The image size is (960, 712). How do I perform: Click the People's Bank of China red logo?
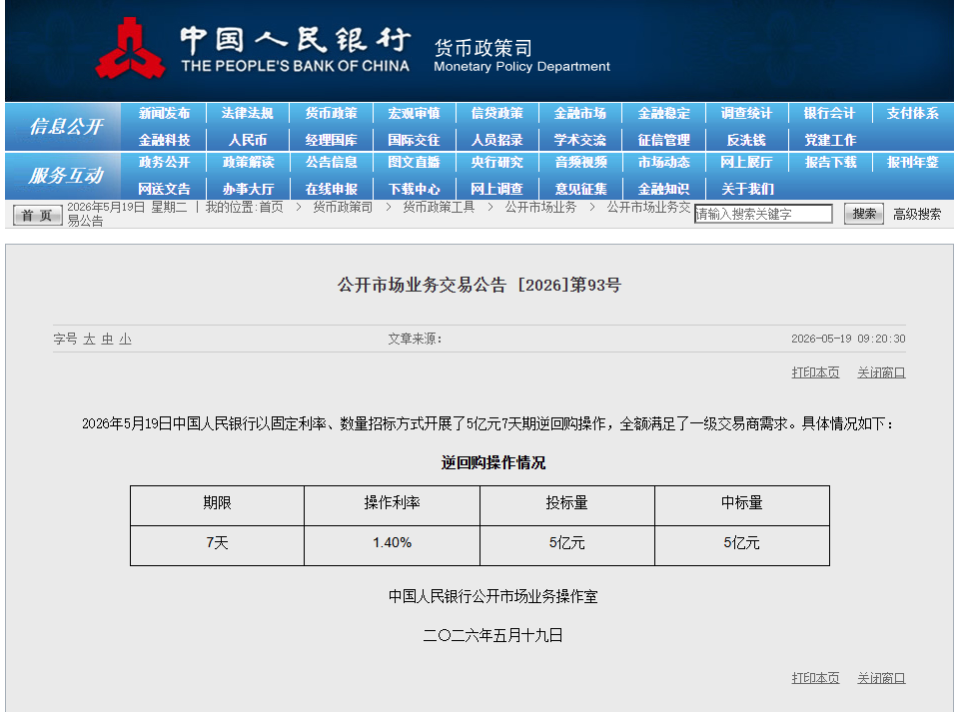[130, 48]
